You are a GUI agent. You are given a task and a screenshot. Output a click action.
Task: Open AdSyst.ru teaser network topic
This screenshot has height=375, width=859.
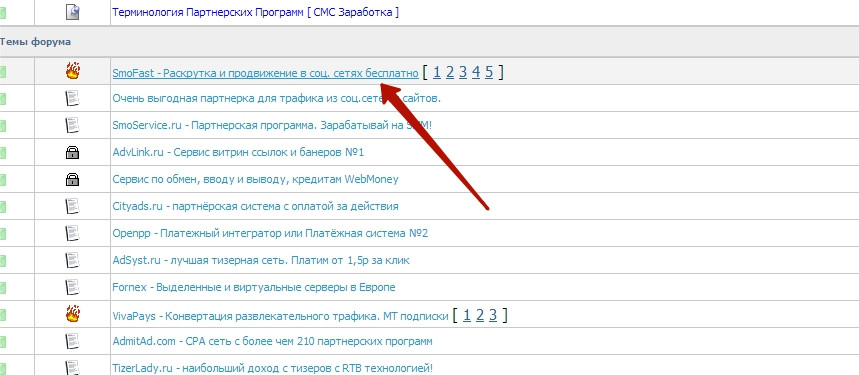(260, 260)
